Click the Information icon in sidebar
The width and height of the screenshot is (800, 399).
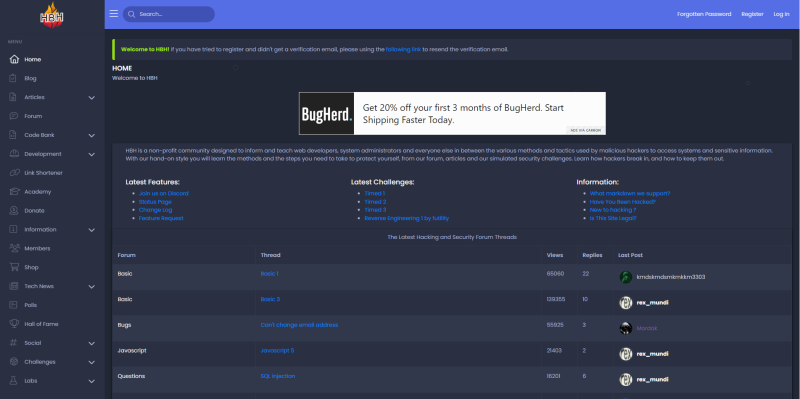click(x=14, y=230)
